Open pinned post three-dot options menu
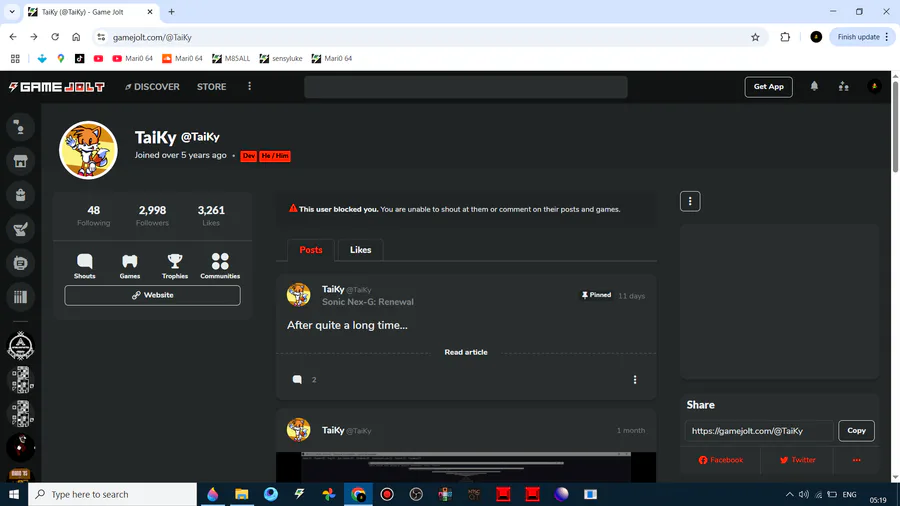900x506 pixels. tap(635, 379)
